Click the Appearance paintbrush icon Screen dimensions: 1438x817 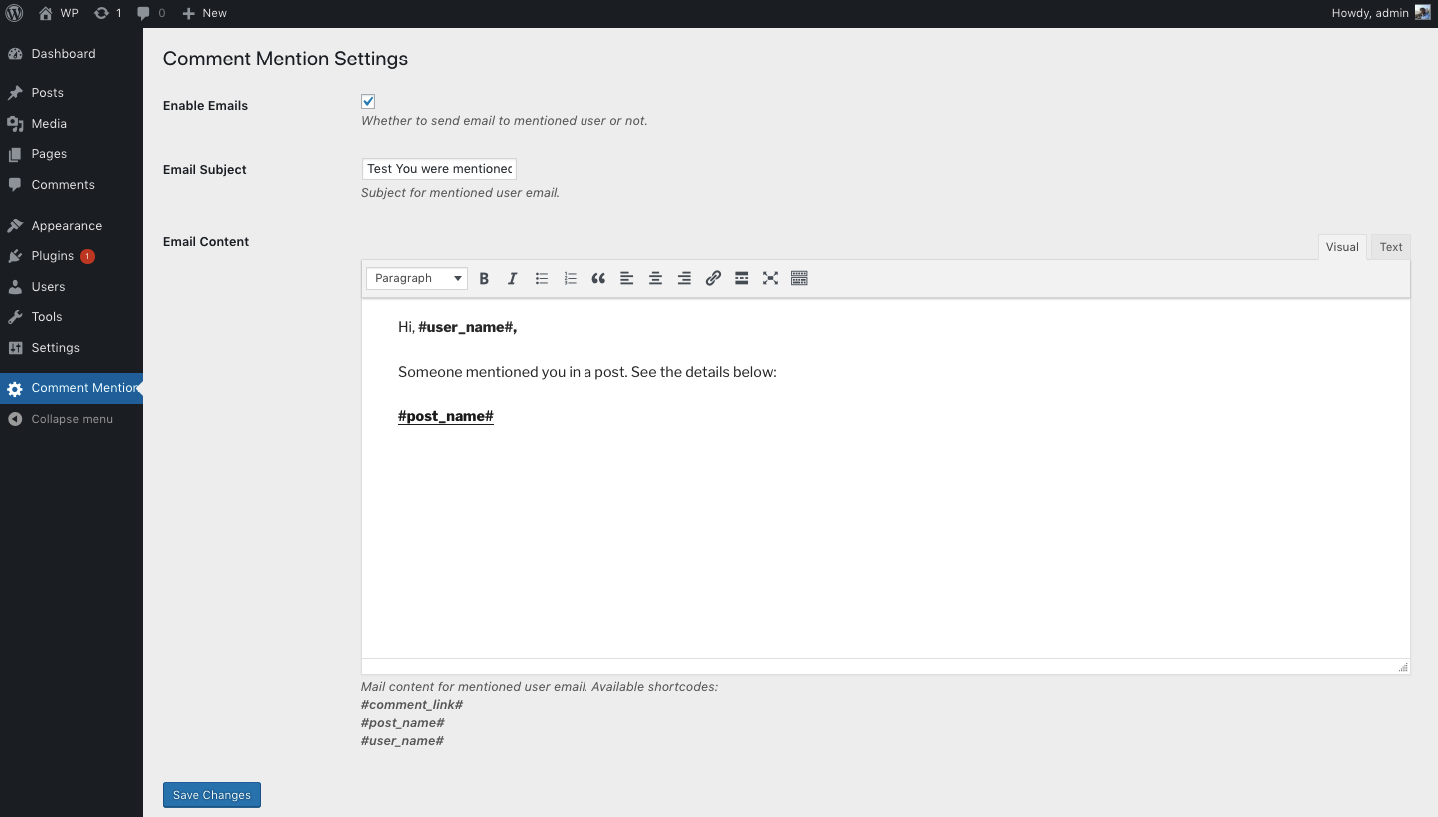click(15, 226)
